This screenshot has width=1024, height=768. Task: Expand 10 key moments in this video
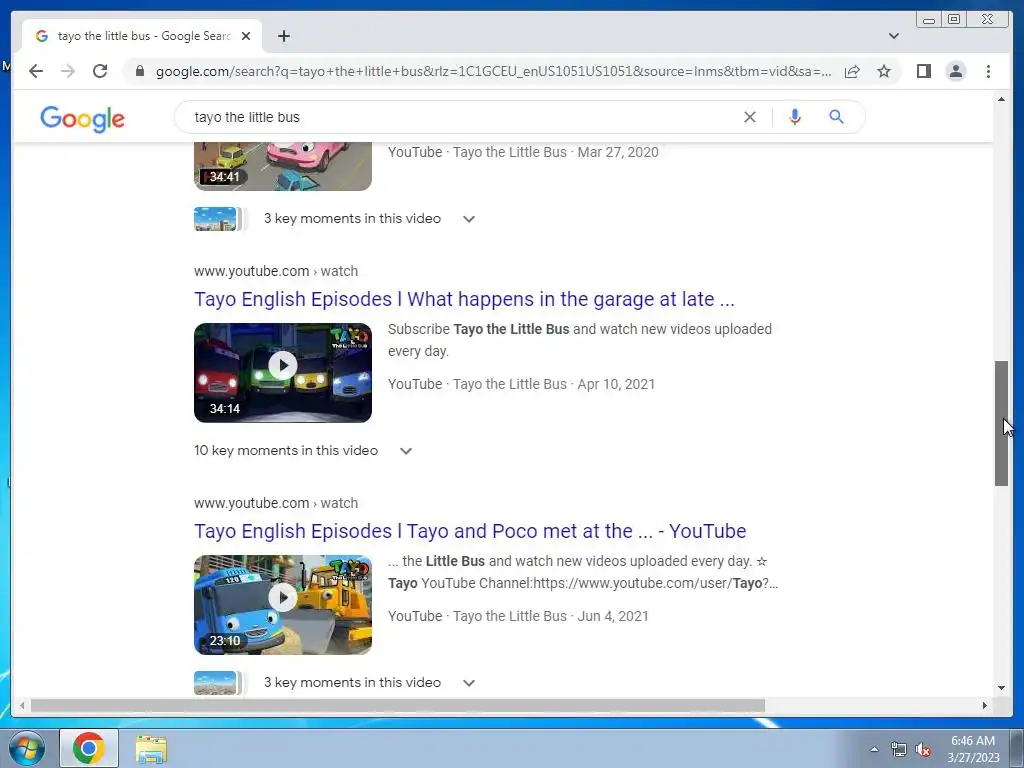(406, 451)
